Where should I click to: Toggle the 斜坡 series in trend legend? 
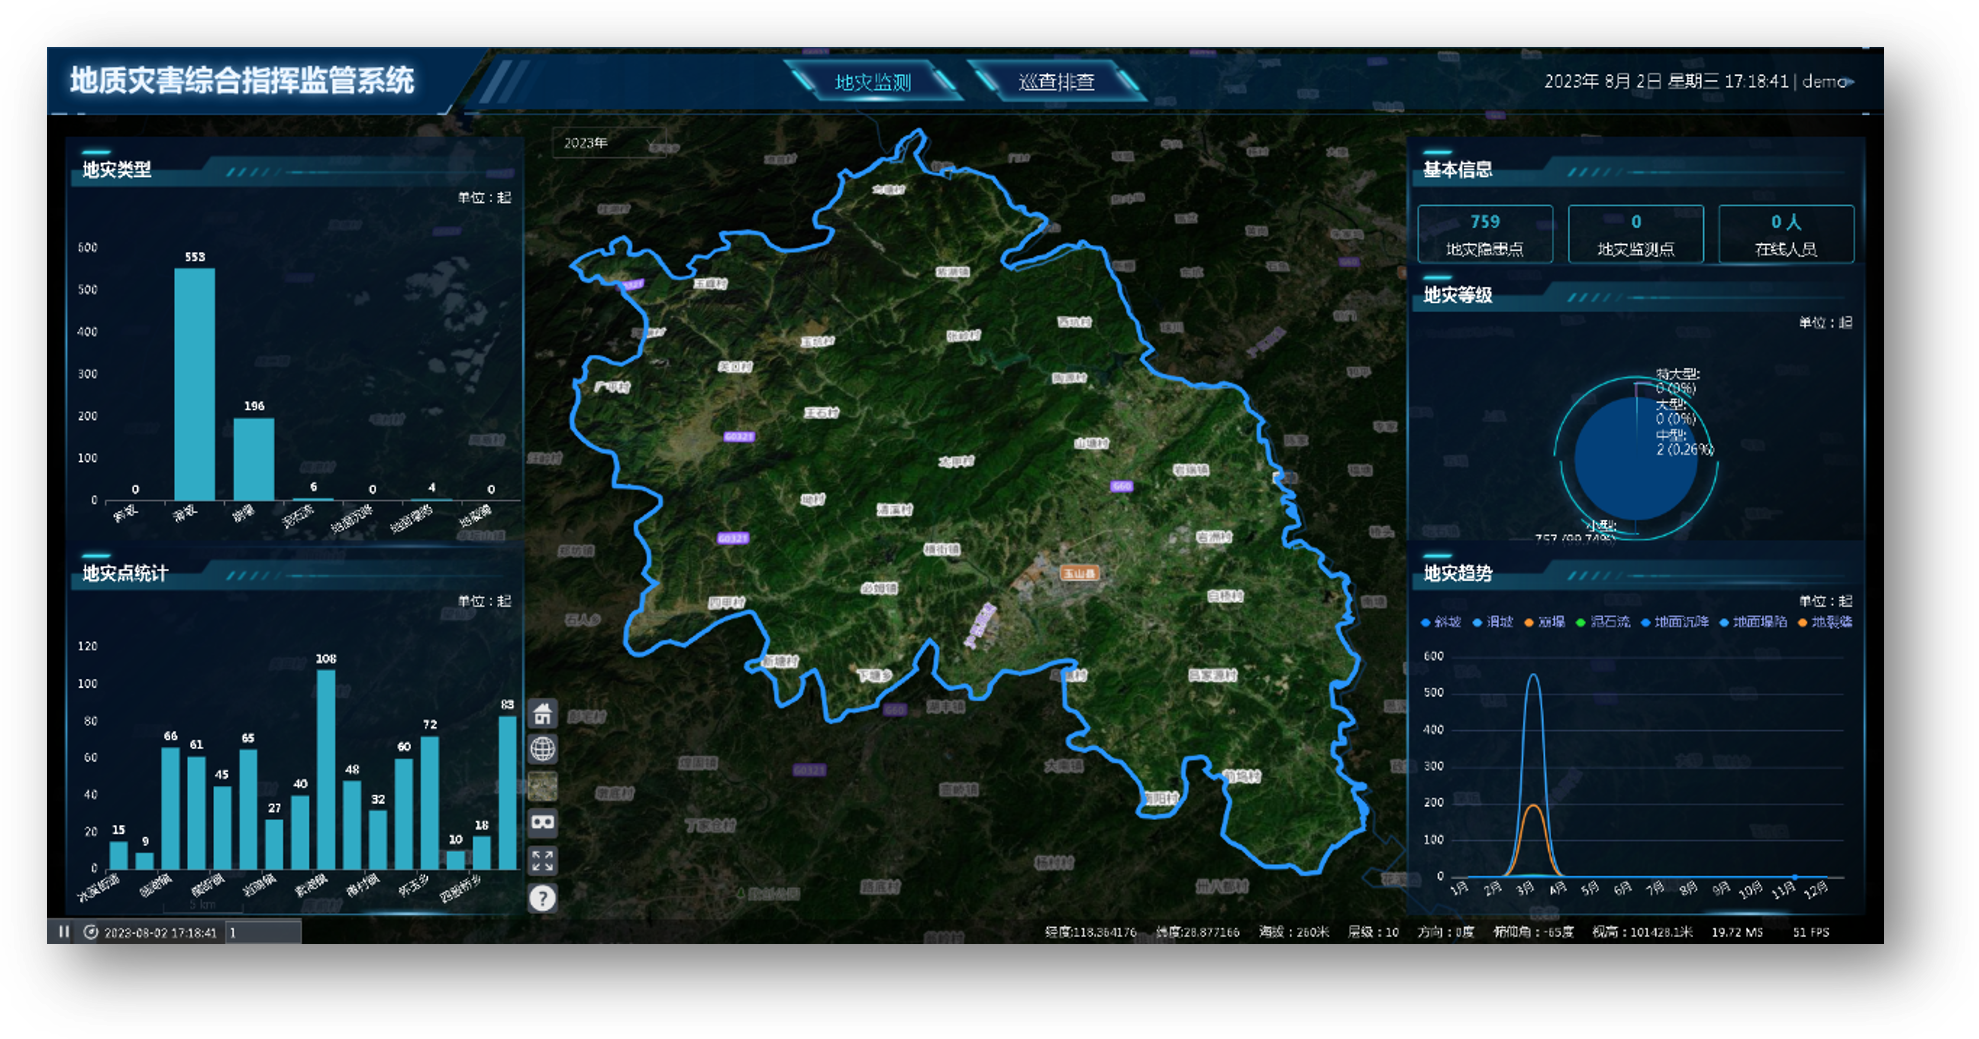(x=1440, y=622)
